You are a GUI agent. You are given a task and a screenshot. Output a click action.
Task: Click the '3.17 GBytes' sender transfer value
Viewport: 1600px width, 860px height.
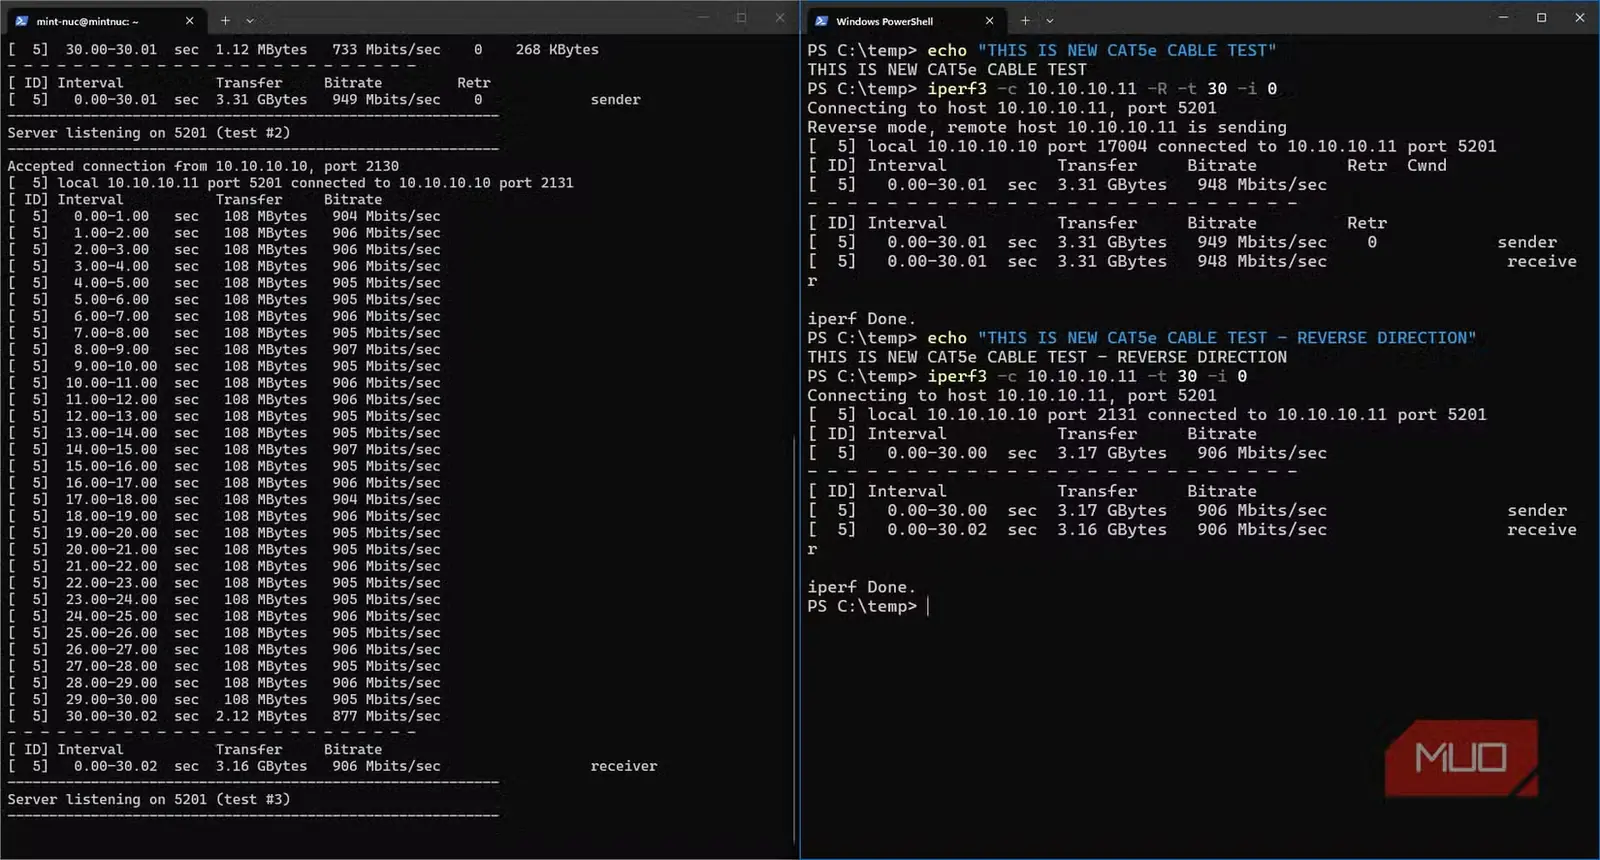click(x=1112, y=510)
